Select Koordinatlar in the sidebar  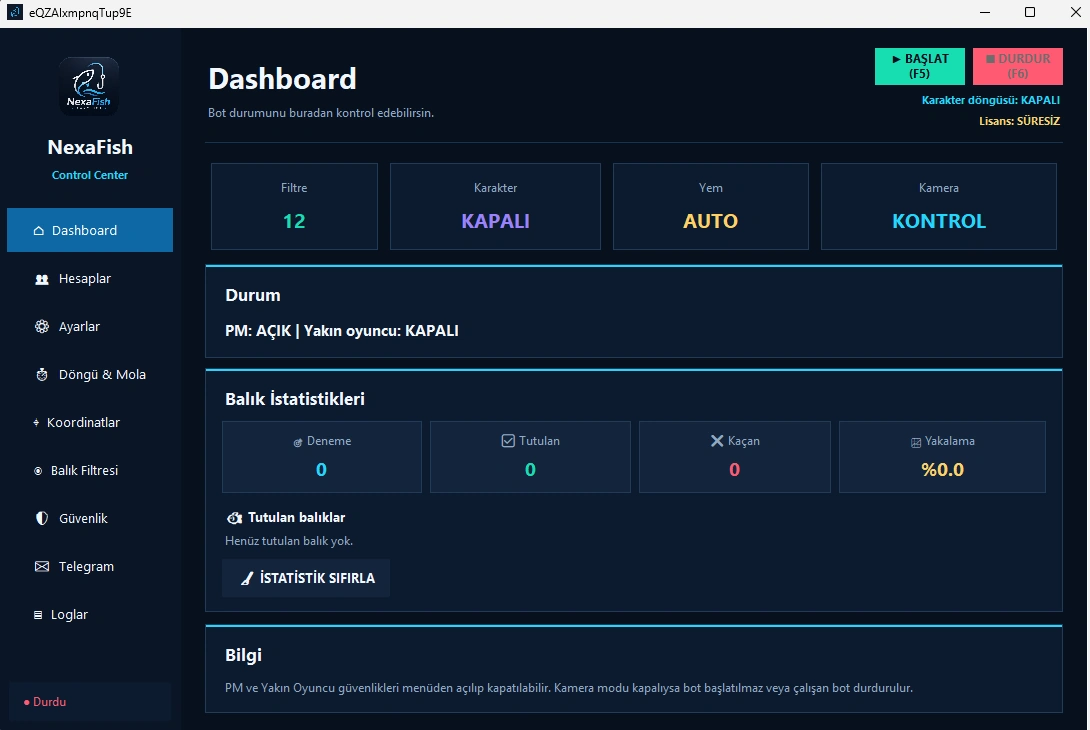click(90, 423)
